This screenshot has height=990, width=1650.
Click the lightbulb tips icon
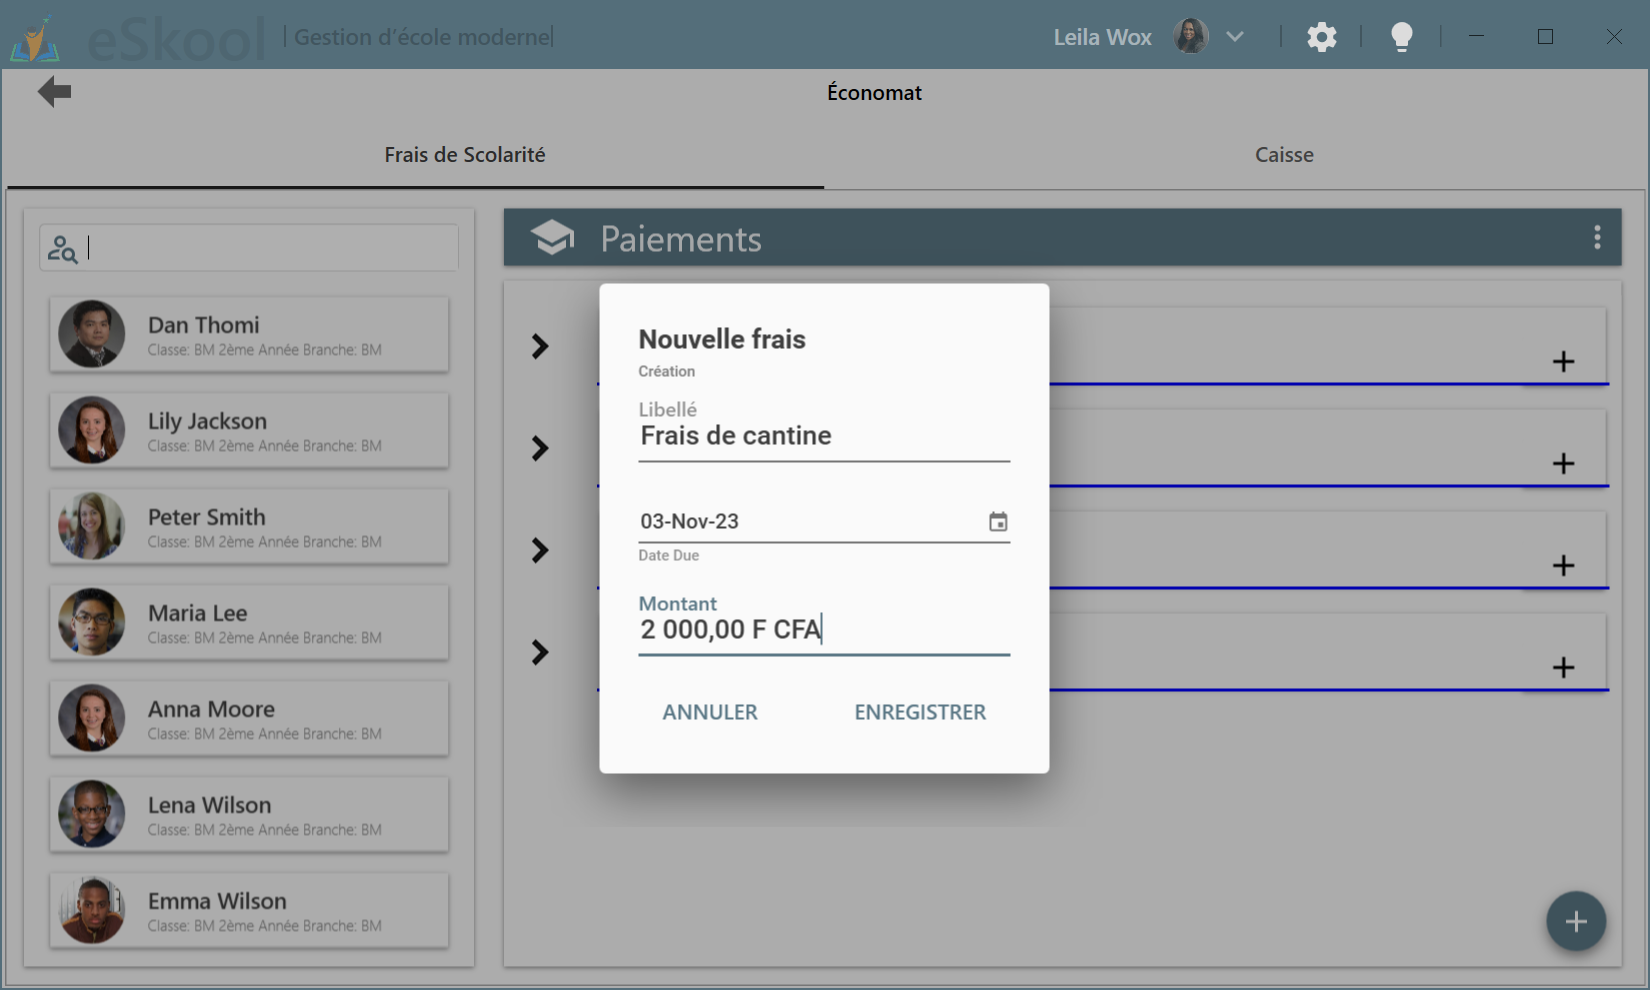pyautogui.click(x=1401, y=37)
